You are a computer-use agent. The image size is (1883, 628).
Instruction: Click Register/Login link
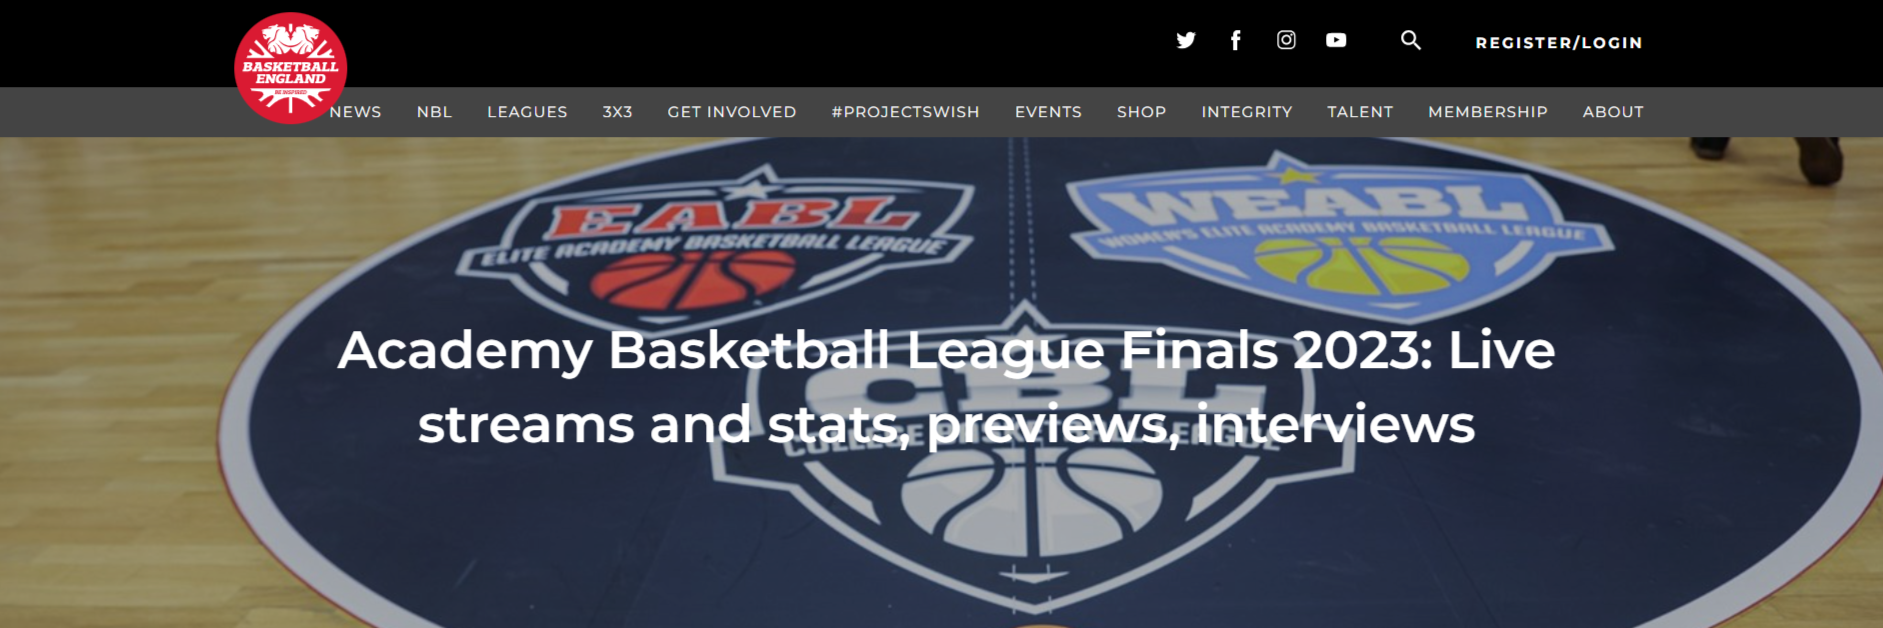coord(1559,43)
